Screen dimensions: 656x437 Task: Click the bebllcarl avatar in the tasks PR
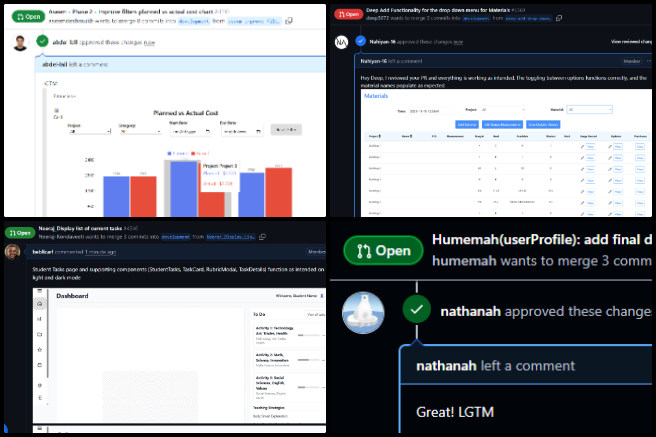pos(12,252)
